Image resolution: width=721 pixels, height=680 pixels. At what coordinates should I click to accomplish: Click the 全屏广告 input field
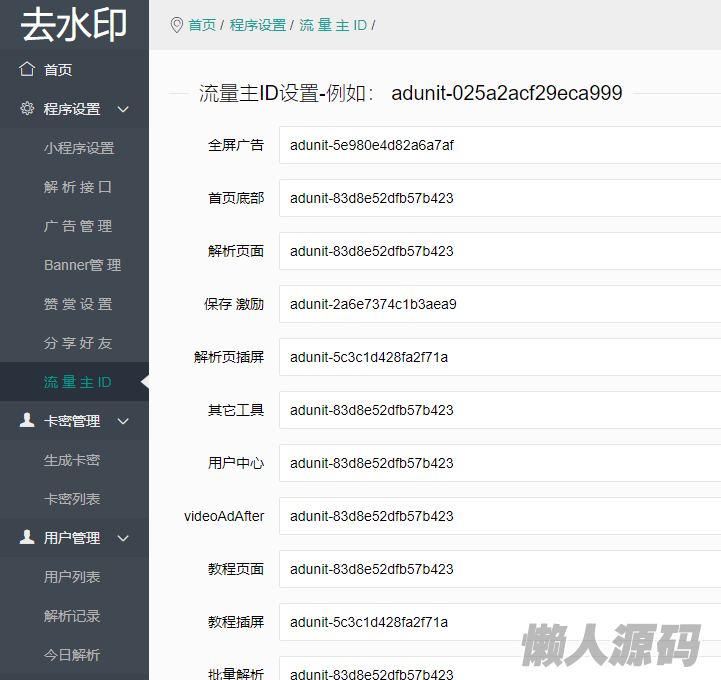pos(500,145)
